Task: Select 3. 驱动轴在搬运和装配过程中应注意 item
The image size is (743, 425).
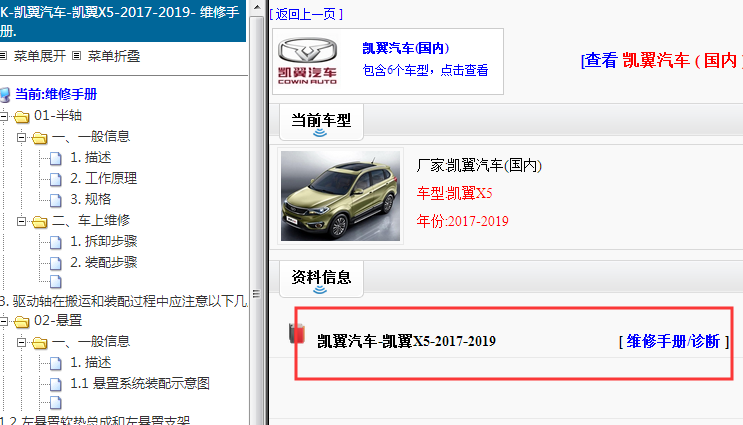Action: point(123,301)
